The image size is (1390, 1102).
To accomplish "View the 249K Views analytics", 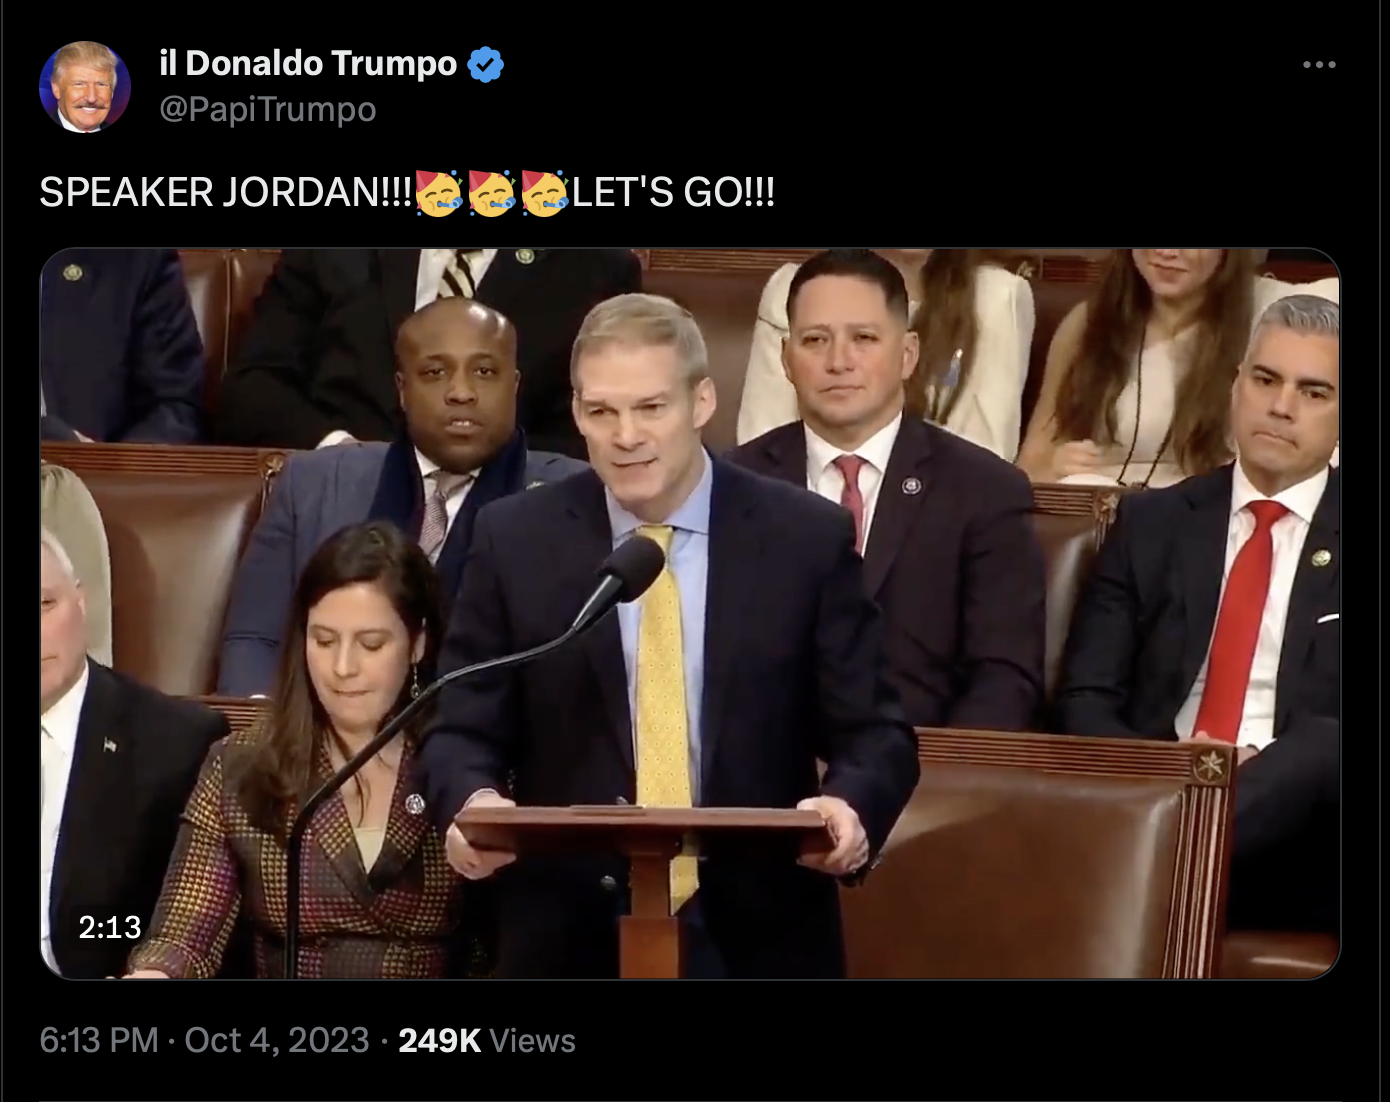I will pos(487,1040).
